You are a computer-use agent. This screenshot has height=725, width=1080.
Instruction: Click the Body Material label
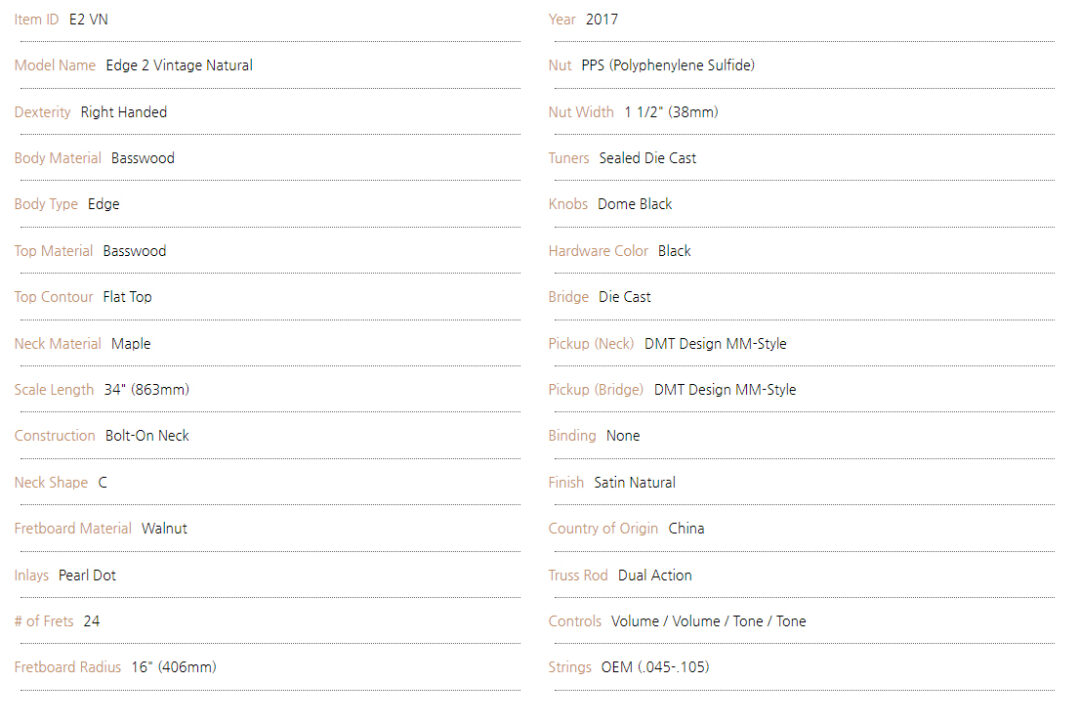coord(58,158)
